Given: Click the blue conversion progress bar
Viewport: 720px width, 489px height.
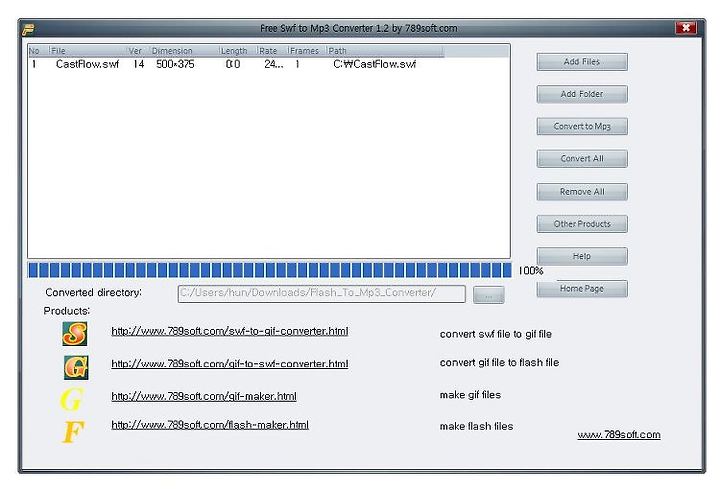Looking at the screenshot, I should tap(270, 270).
